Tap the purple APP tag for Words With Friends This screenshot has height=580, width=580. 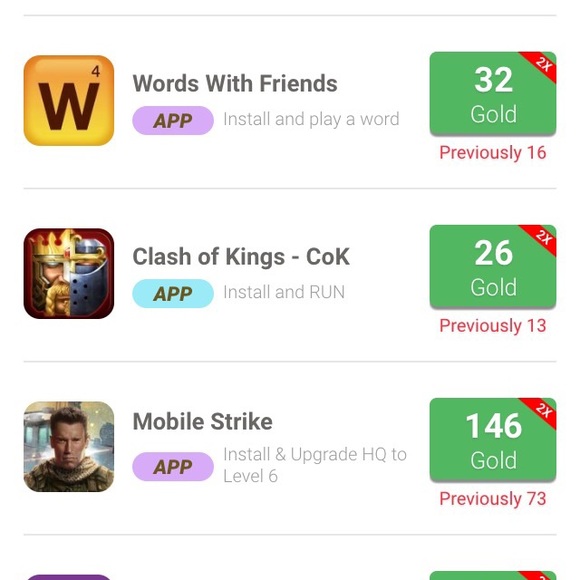pos(173,121)
